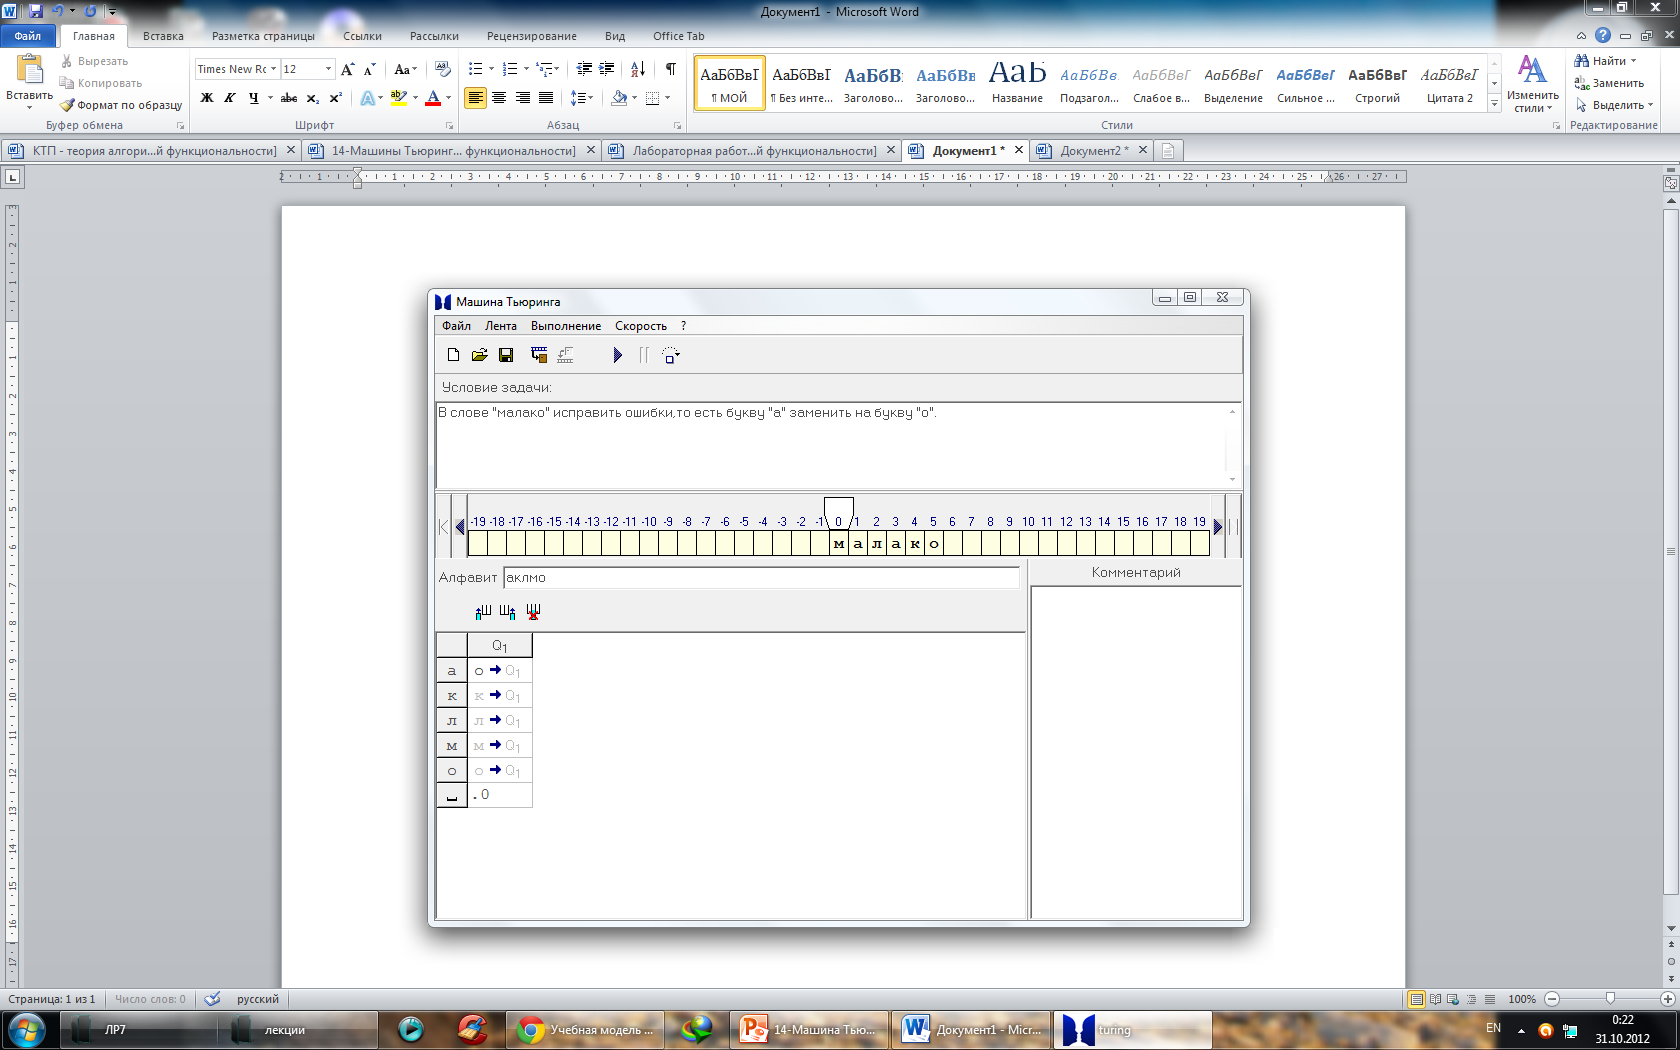
Task: Run step-by-step with the step icon
Action: (670, 355)
